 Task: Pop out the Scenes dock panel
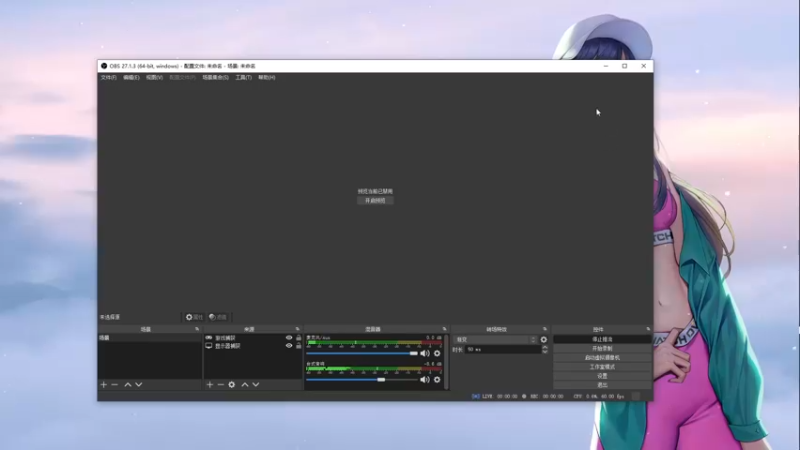pyautogui.click(x=197, y=329)
